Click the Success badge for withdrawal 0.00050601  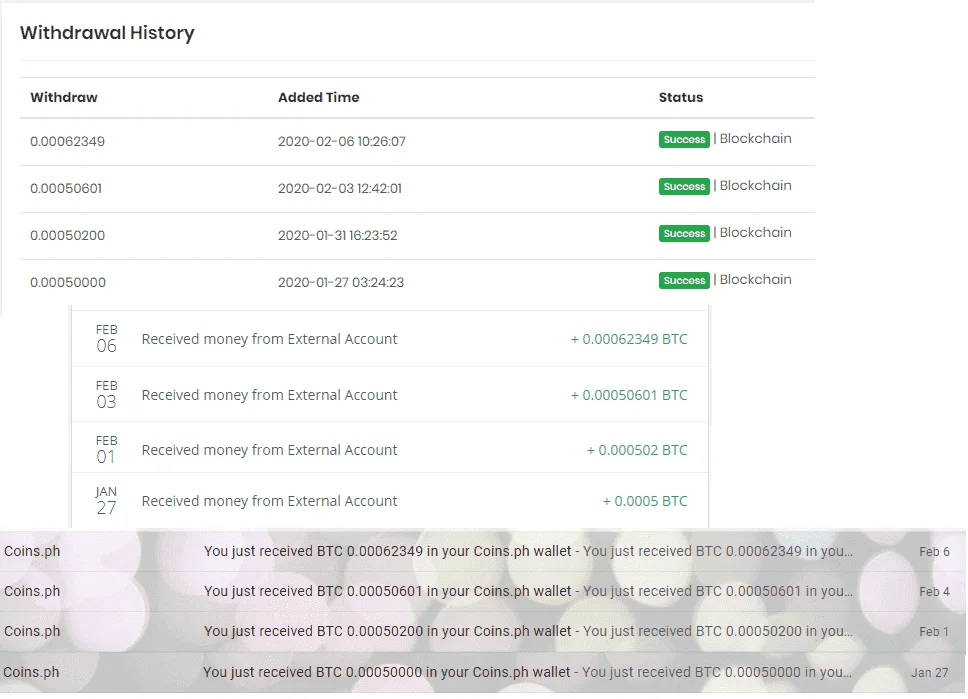(x=684, y=186)
